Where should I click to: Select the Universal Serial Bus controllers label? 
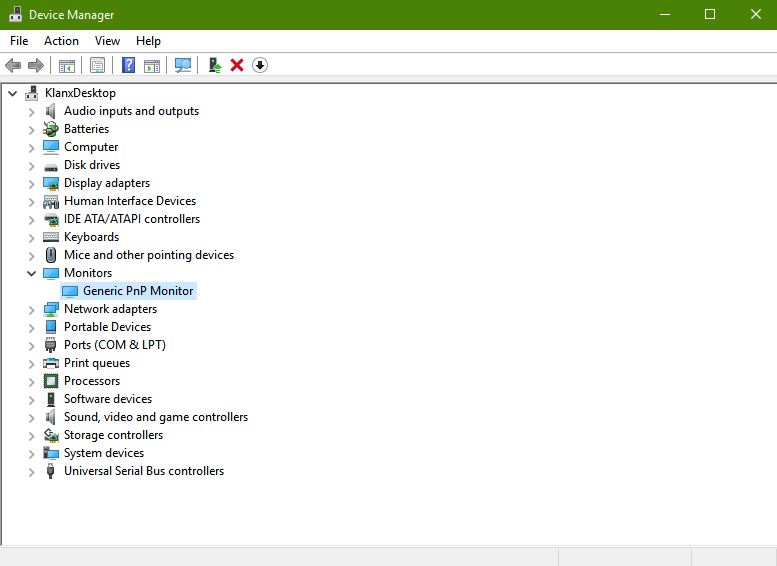pos(144,471)
